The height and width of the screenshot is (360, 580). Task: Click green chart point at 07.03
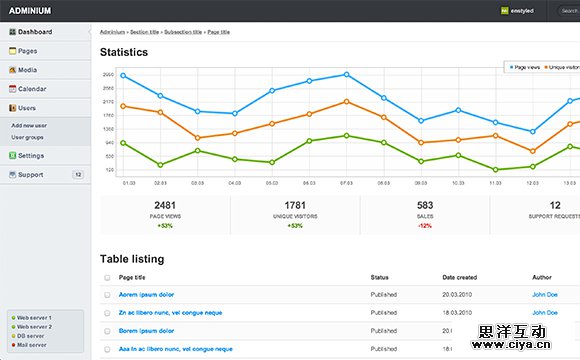click(x=346, y=136)
